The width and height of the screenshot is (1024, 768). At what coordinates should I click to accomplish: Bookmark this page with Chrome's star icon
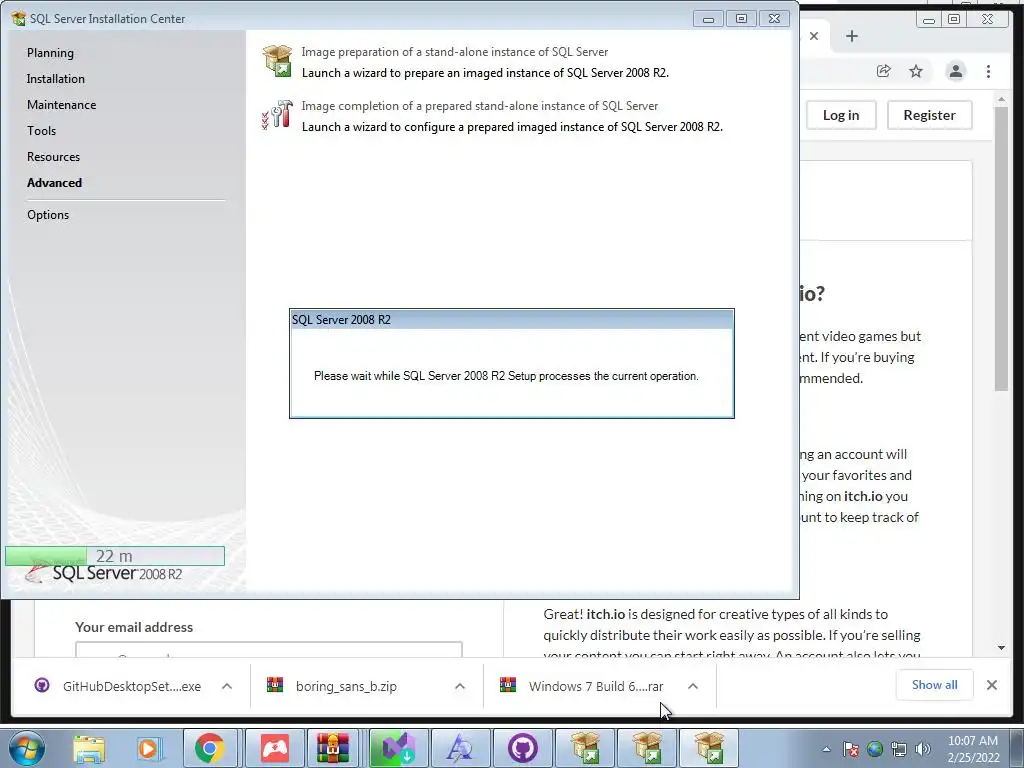pyautogui.click(x=916, y=71)
